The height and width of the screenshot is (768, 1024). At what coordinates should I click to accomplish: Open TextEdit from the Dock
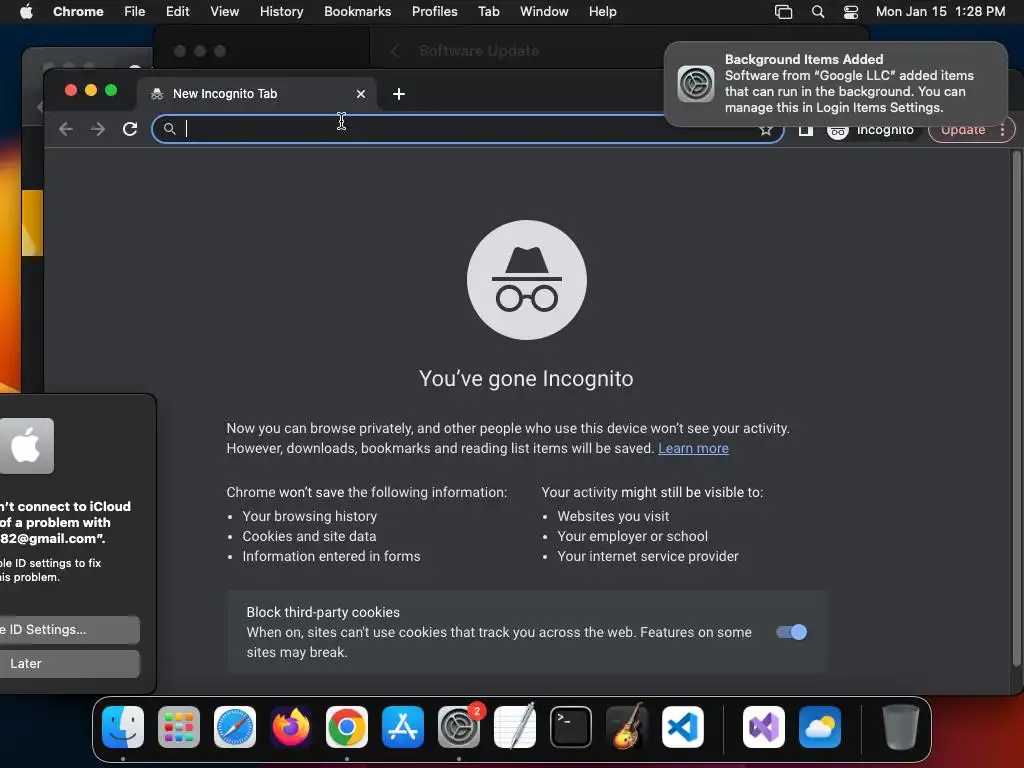coord(515,727)
